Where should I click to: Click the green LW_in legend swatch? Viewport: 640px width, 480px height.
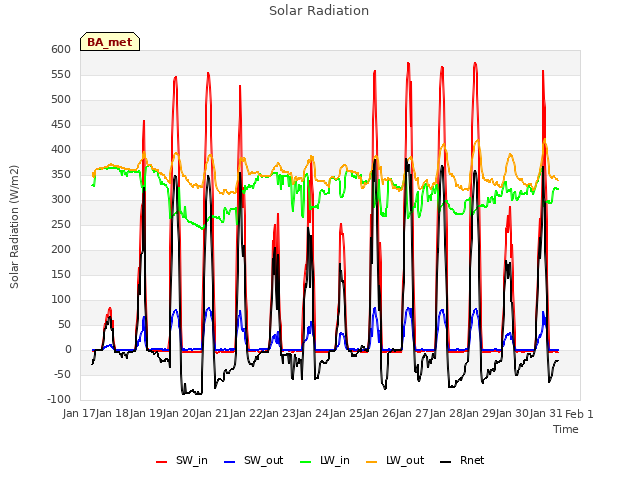(x=306, y=462)
